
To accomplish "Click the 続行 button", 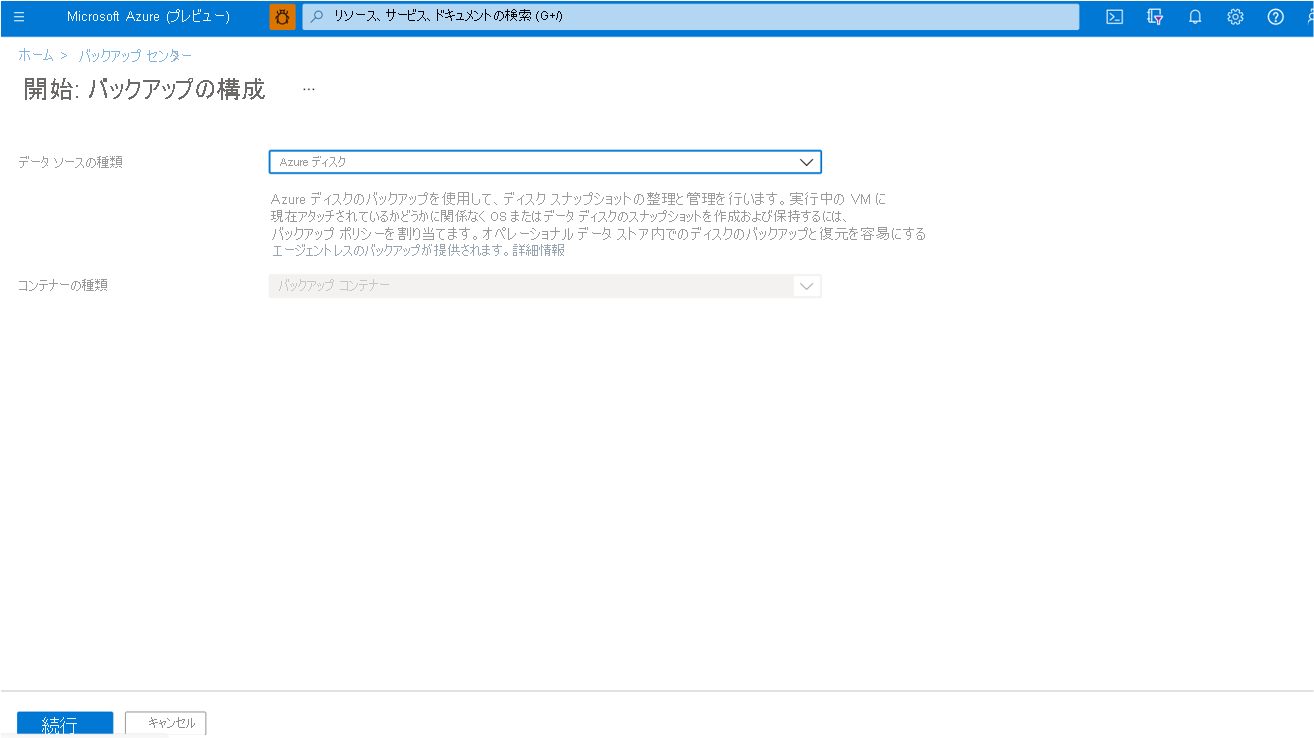I will click(x=65, y=724).
